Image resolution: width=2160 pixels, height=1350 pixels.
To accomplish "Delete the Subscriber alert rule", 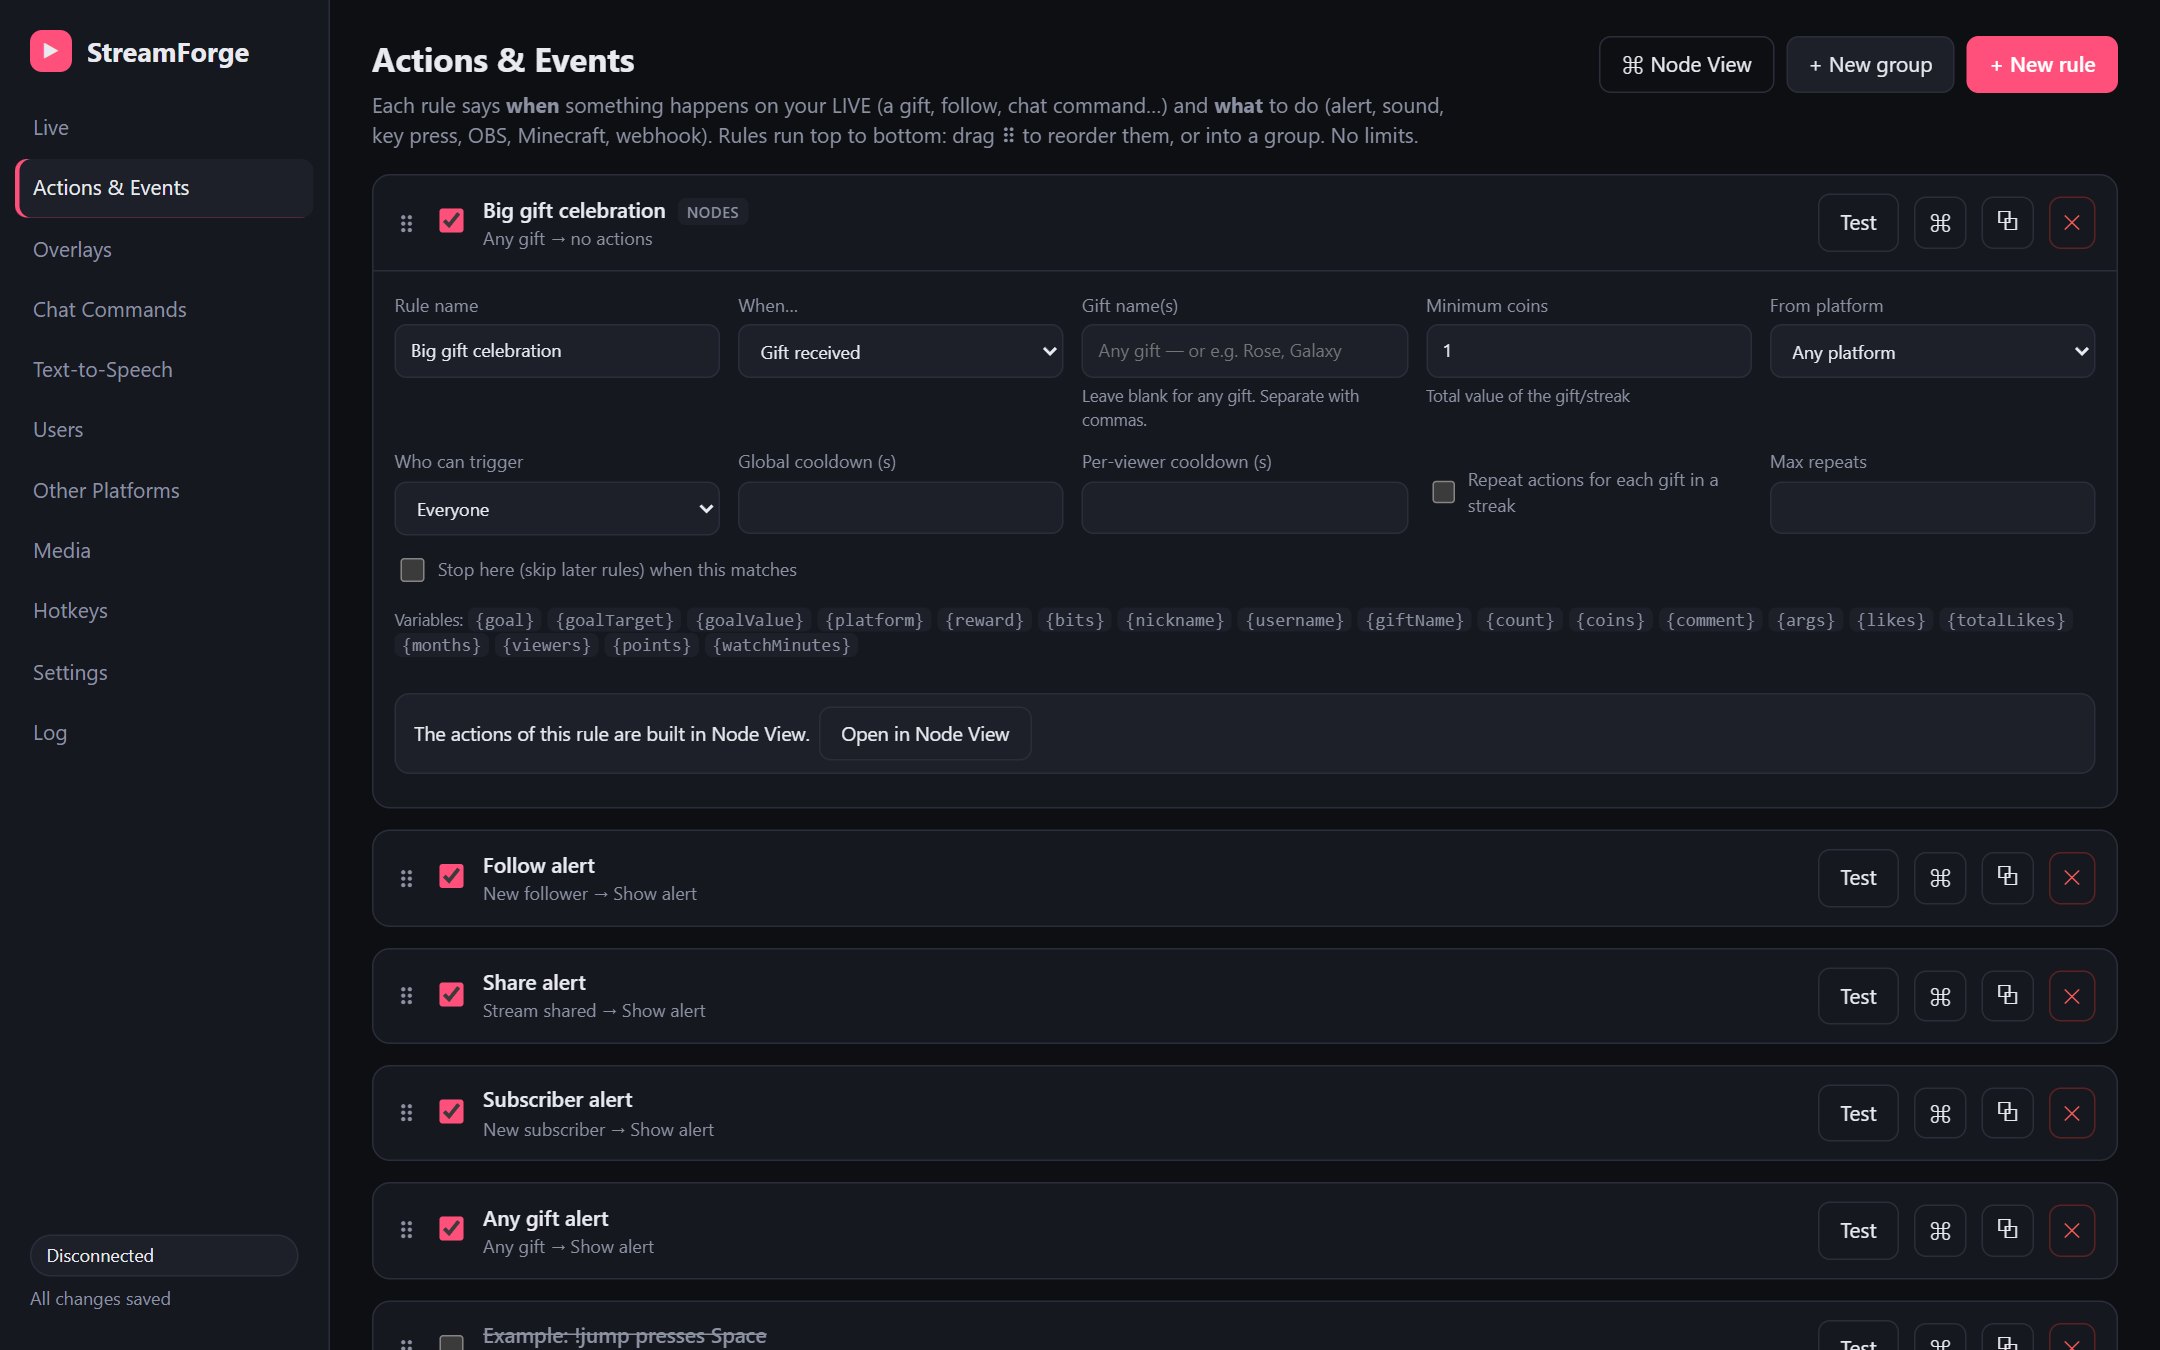I will 2072,1113.
